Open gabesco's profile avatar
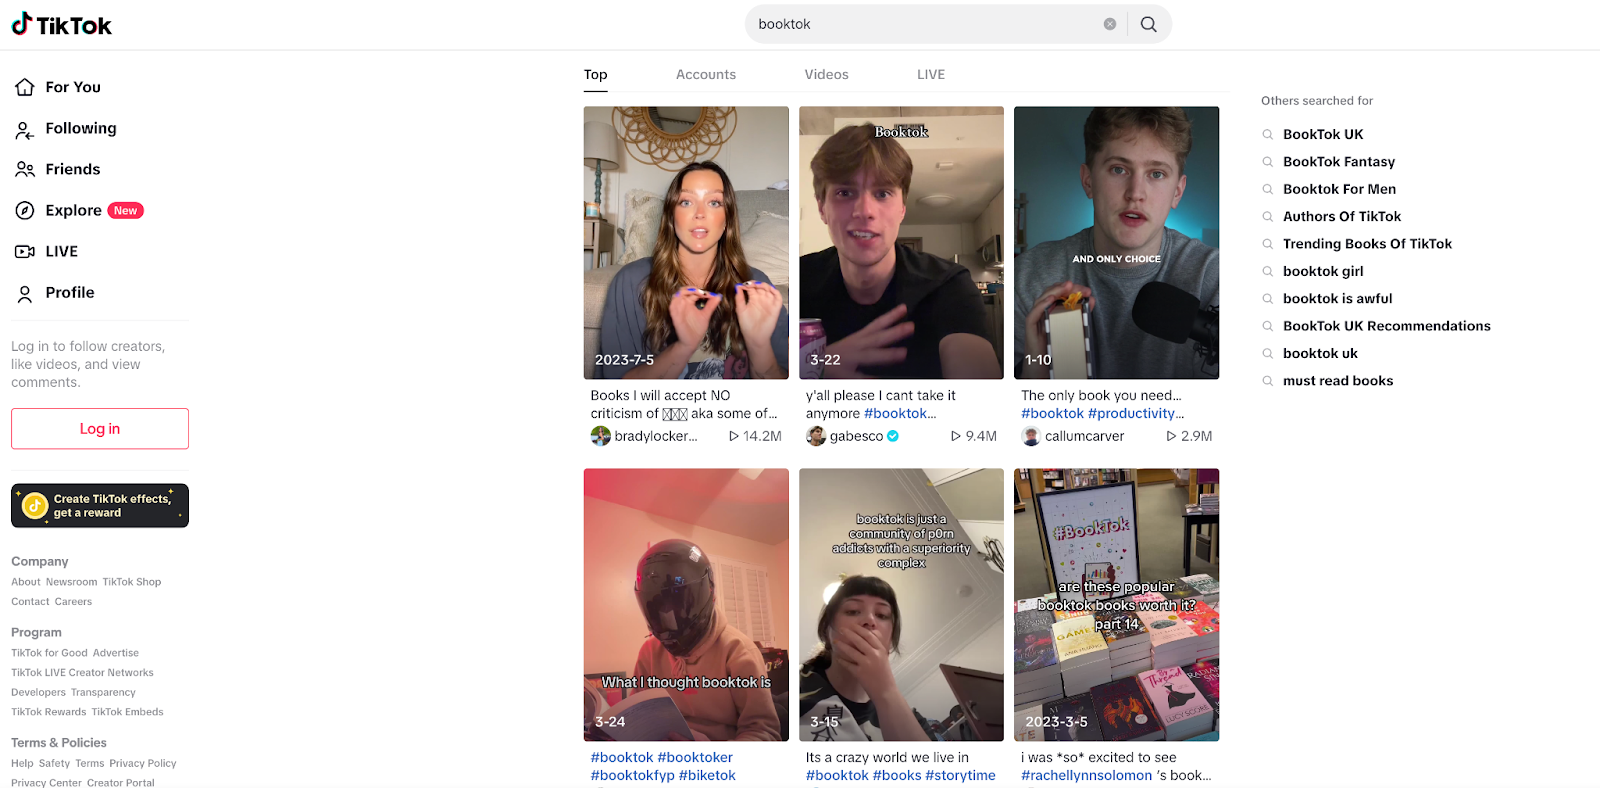Screen dimensions: 1600x788 [x=816, y=436]
